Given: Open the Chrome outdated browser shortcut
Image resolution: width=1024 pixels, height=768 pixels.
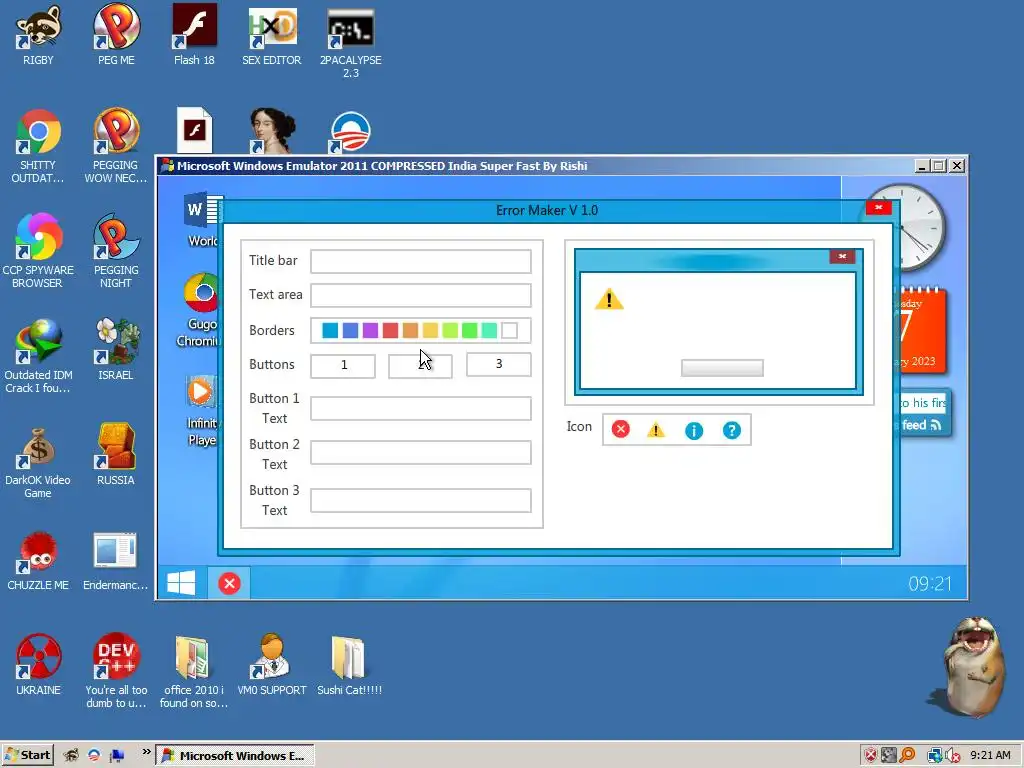Looking at the screenshot, I should 38,147.
